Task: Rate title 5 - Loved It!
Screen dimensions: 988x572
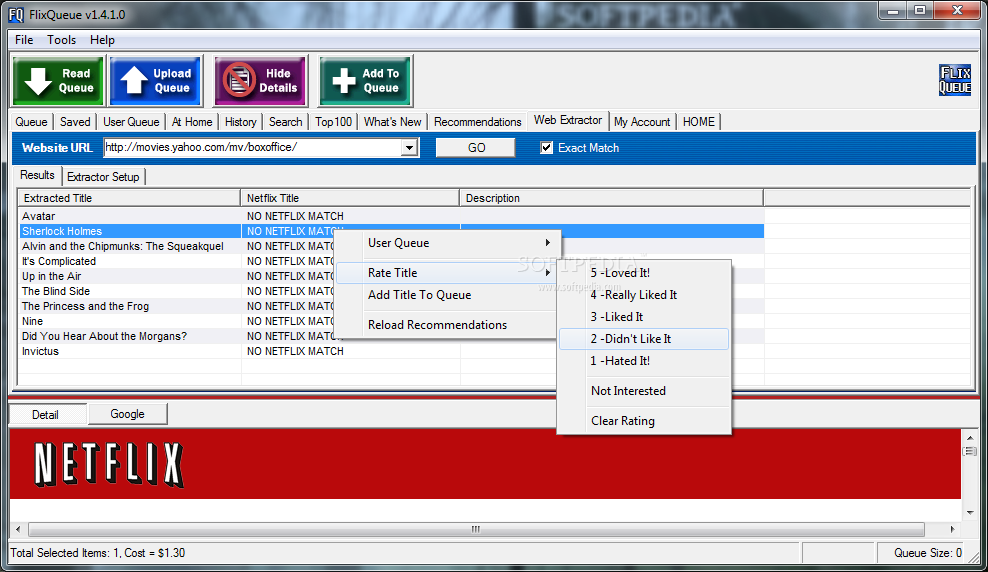Action: point(644,273)
